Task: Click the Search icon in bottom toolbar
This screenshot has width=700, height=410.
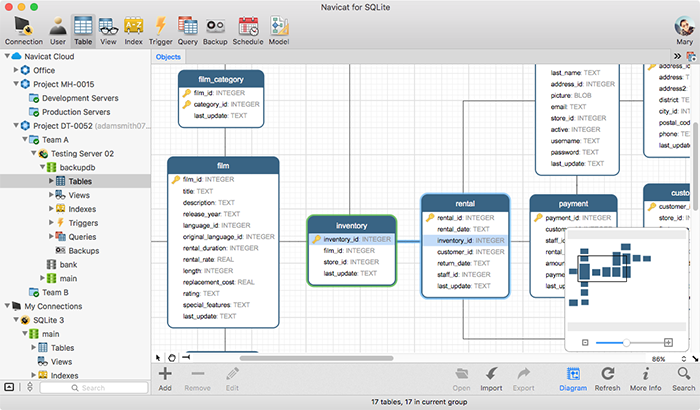Action: click(683, 379)
